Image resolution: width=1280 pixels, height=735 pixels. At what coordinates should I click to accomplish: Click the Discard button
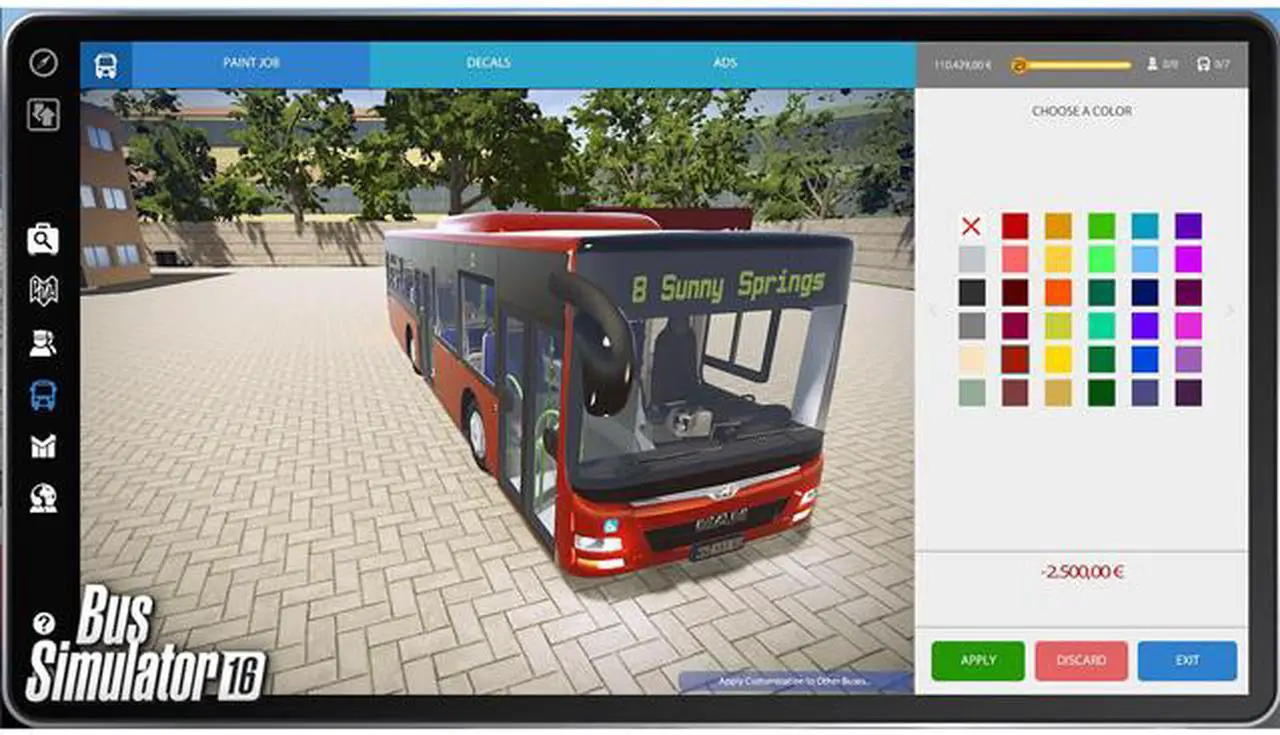[x=1081, y=660]
